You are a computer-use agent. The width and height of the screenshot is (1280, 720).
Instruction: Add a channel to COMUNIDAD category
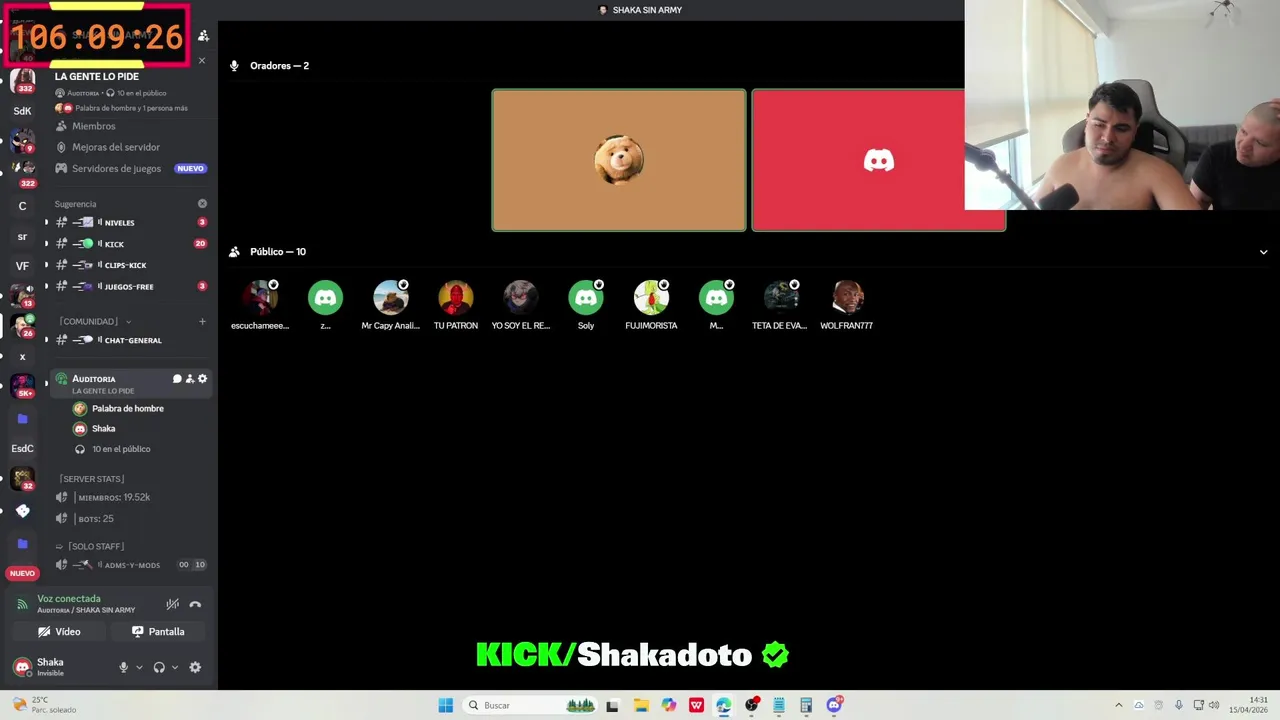tap(202, 321)
